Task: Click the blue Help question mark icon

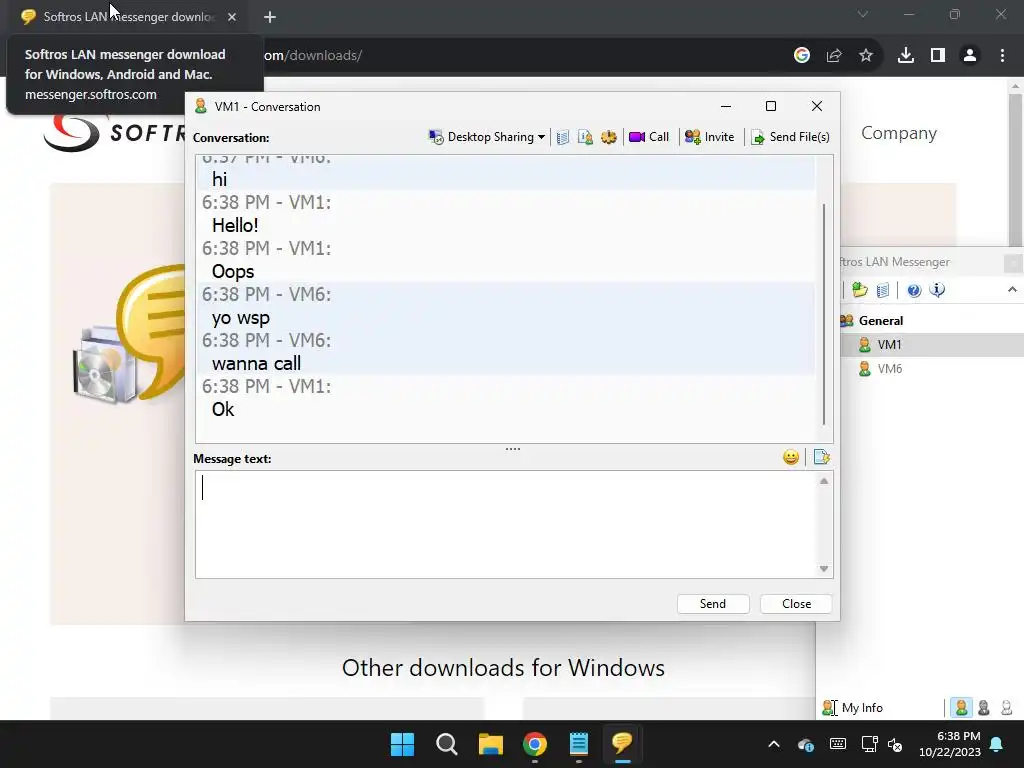Action: pos(914,290)
